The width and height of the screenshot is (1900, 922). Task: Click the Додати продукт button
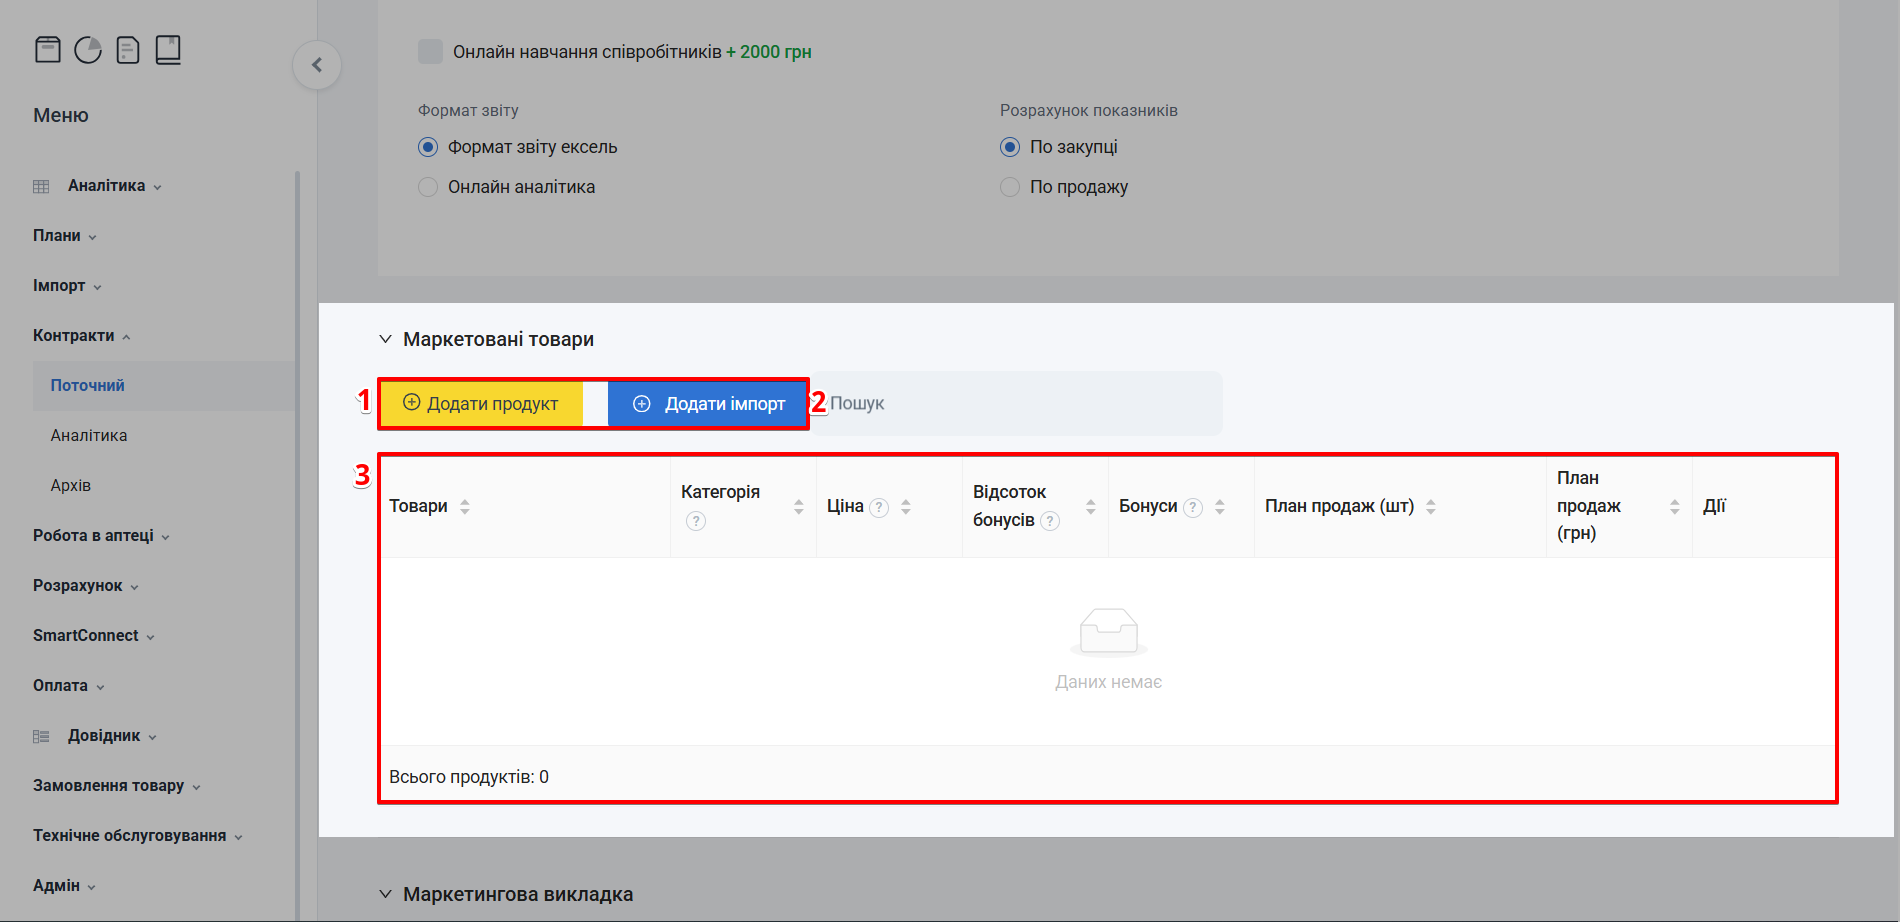tap(481, 404)
